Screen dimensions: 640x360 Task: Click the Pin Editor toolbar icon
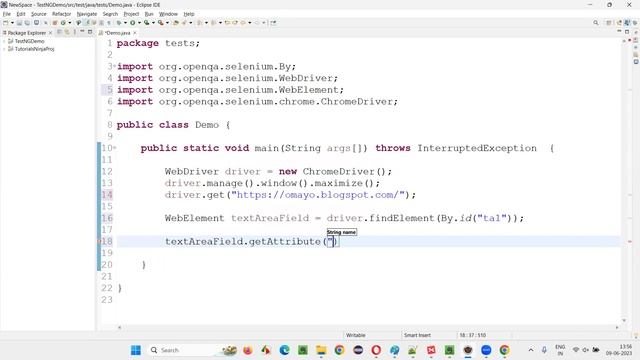click(x=273, y=23)
